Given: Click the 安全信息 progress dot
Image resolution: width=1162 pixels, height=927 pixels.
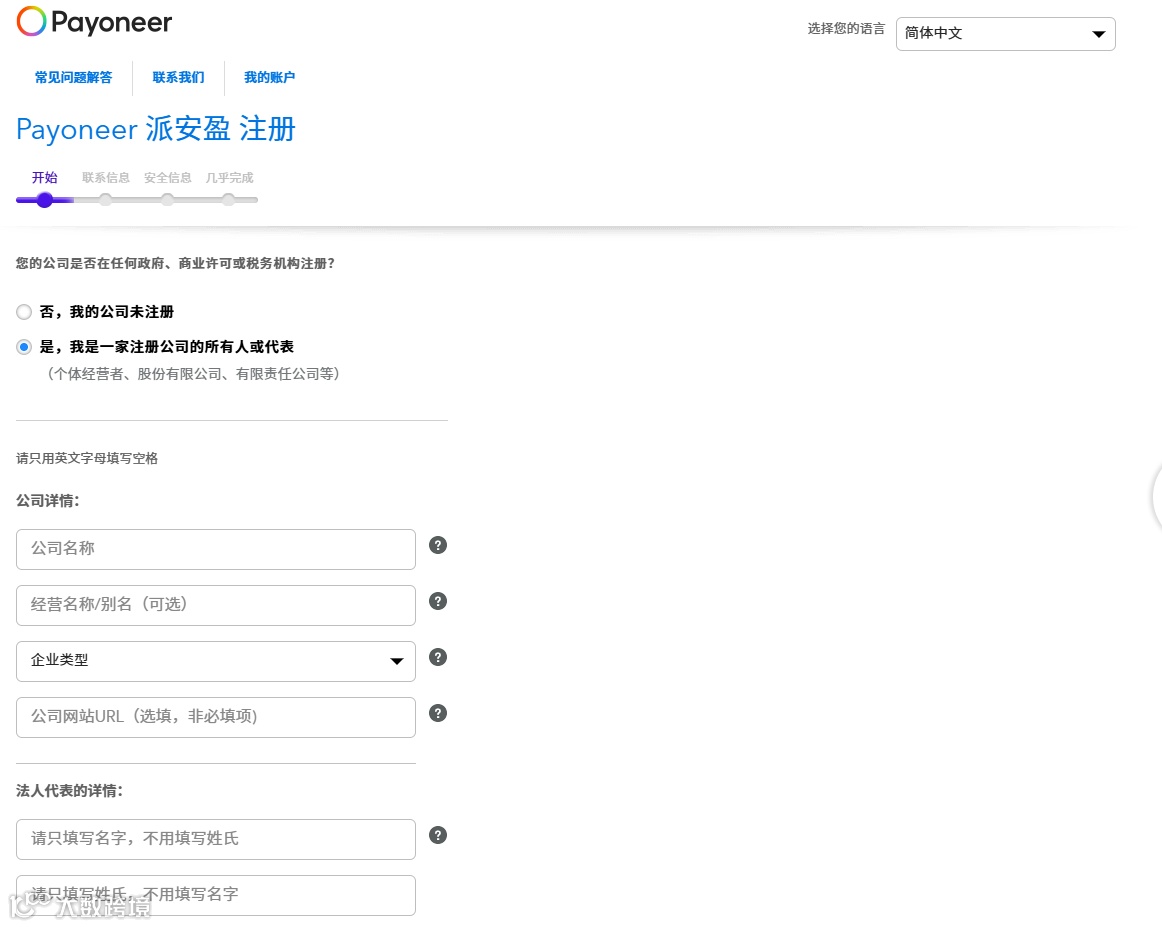Looking at the screenshot, I should [x=167, y=200].
